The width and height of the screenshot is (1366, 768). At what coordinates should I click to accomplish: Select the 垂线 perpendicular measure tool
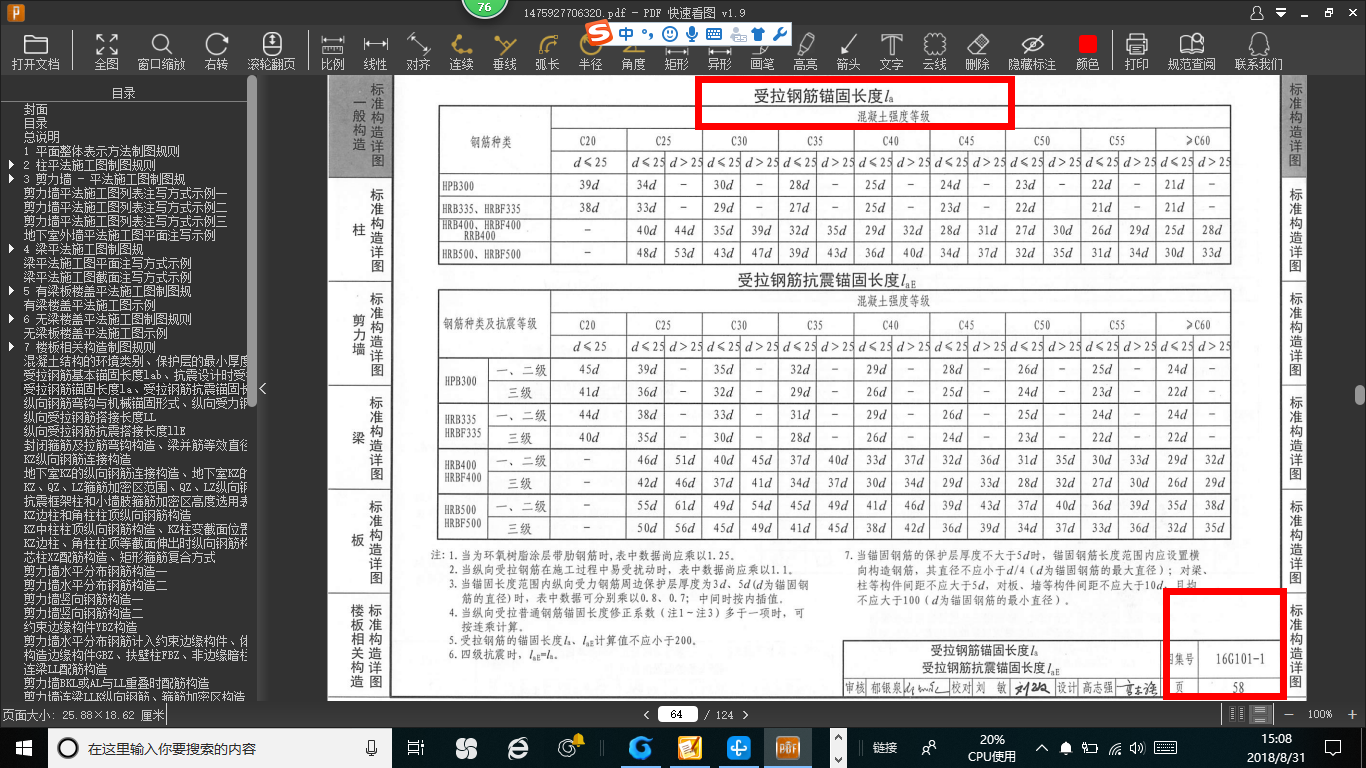[x=504, y=51]
